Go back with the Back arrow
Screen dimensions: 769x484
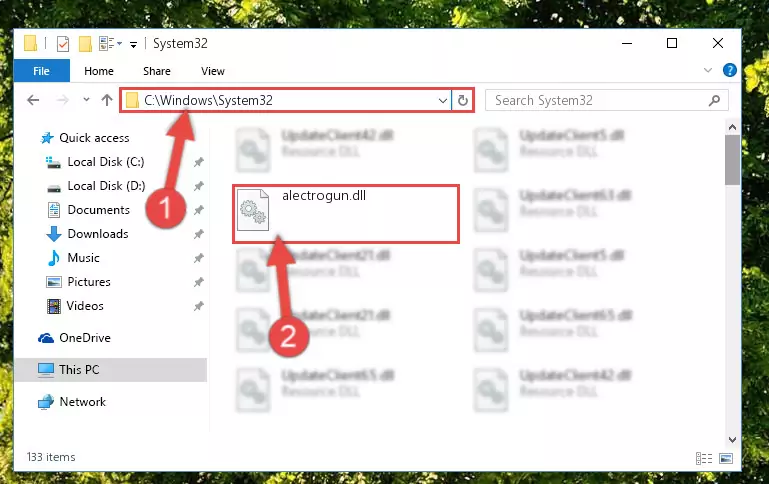click(x=33, y=100)
